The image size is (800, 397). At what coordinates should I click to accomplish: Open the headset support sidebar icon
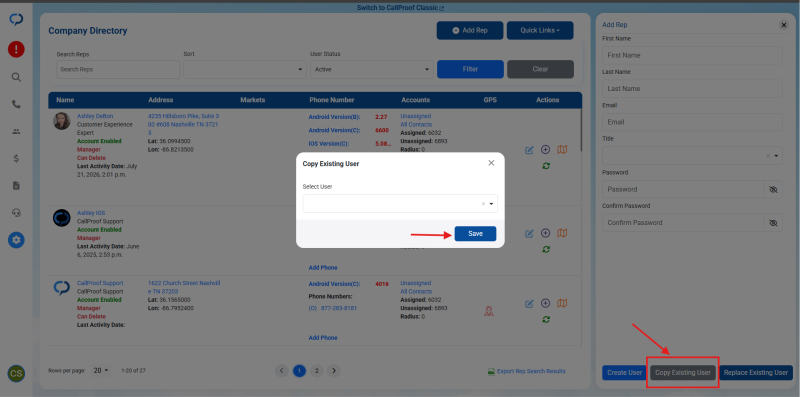click(16, 213)
